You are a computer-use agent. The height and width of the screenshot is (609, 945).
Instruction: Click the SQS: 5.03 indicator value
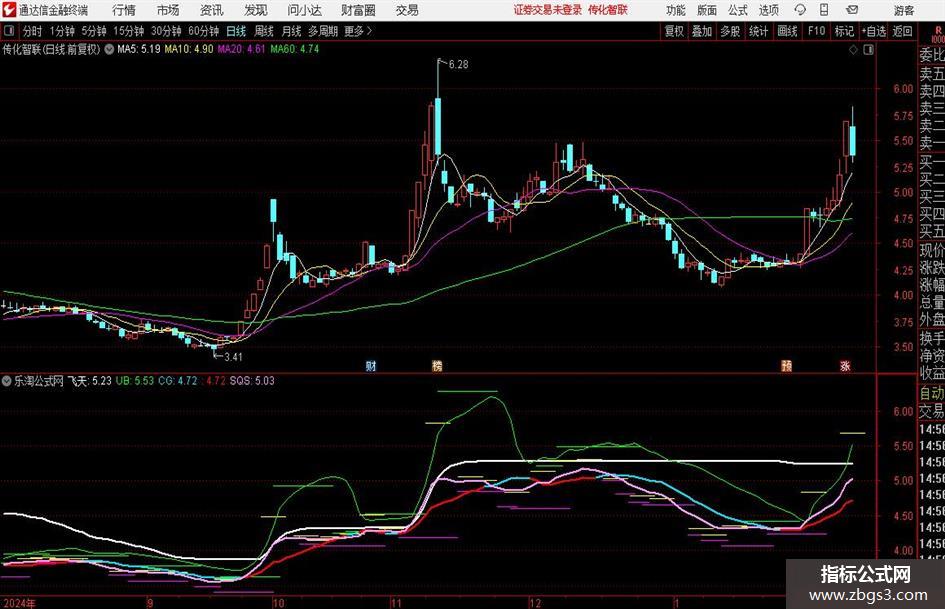(x=252, y=380)
